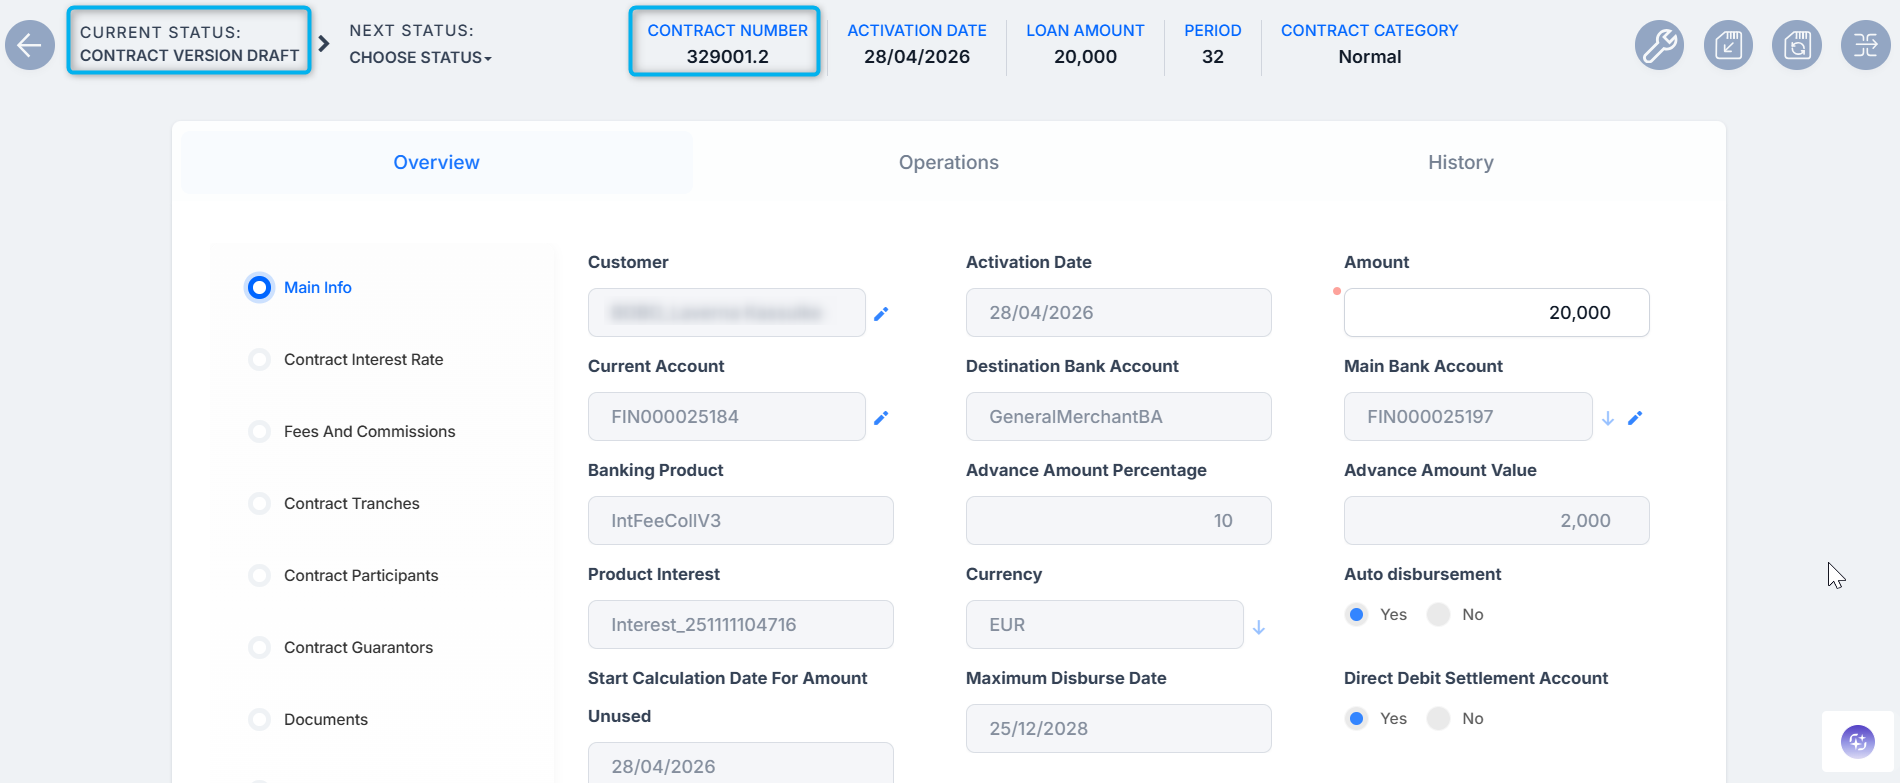Image resolution: width=1900 pixels, height=783 pixels.
Task: Click pencil icon beside Current Account
Action: (881, 418)
